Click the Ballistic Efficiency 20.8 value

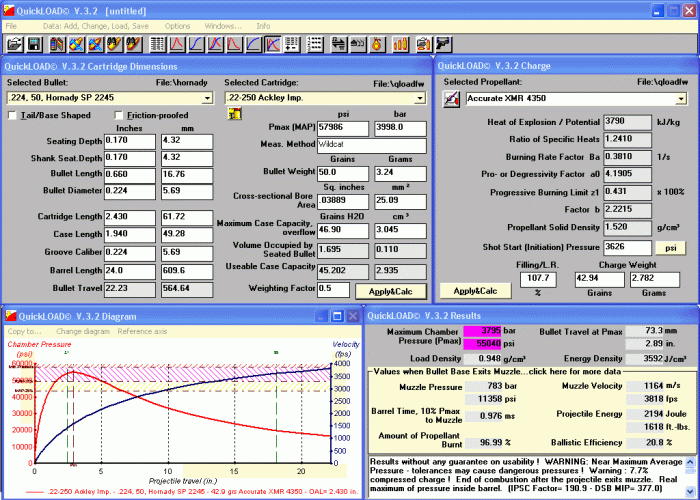point(645,443)
